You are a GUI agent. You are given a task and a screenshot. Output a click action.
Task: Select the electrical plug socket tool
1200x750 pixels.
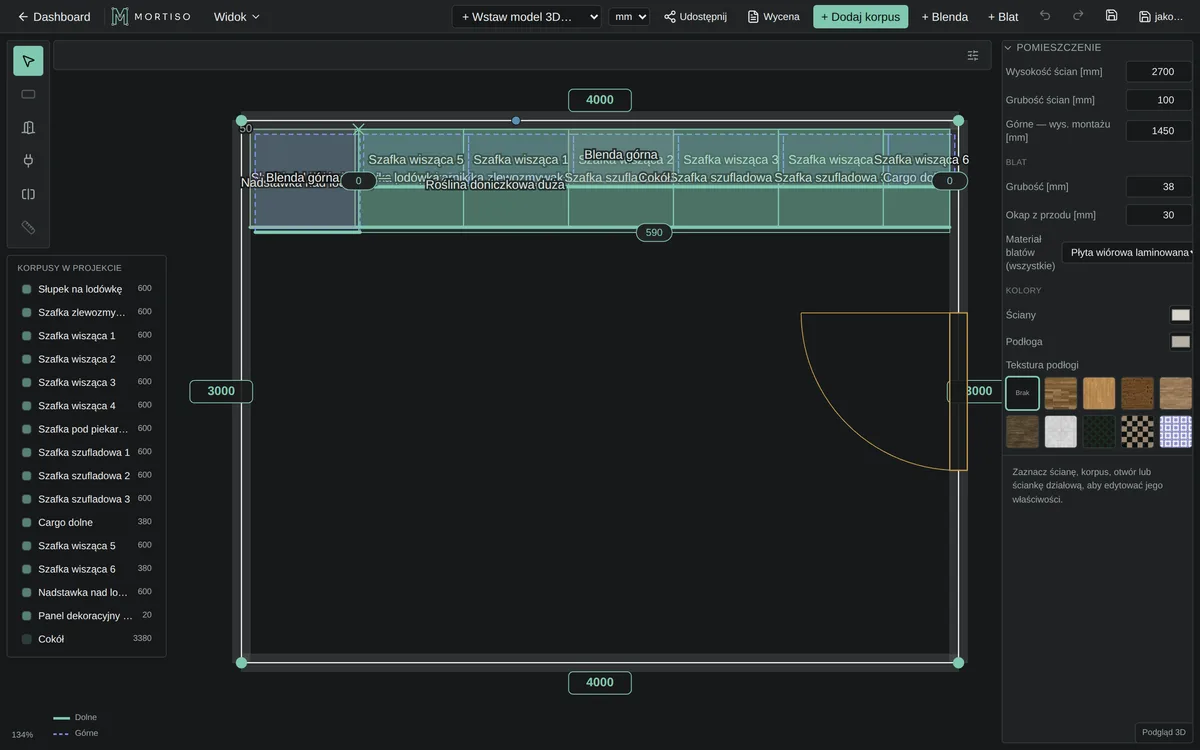[28, 160]
